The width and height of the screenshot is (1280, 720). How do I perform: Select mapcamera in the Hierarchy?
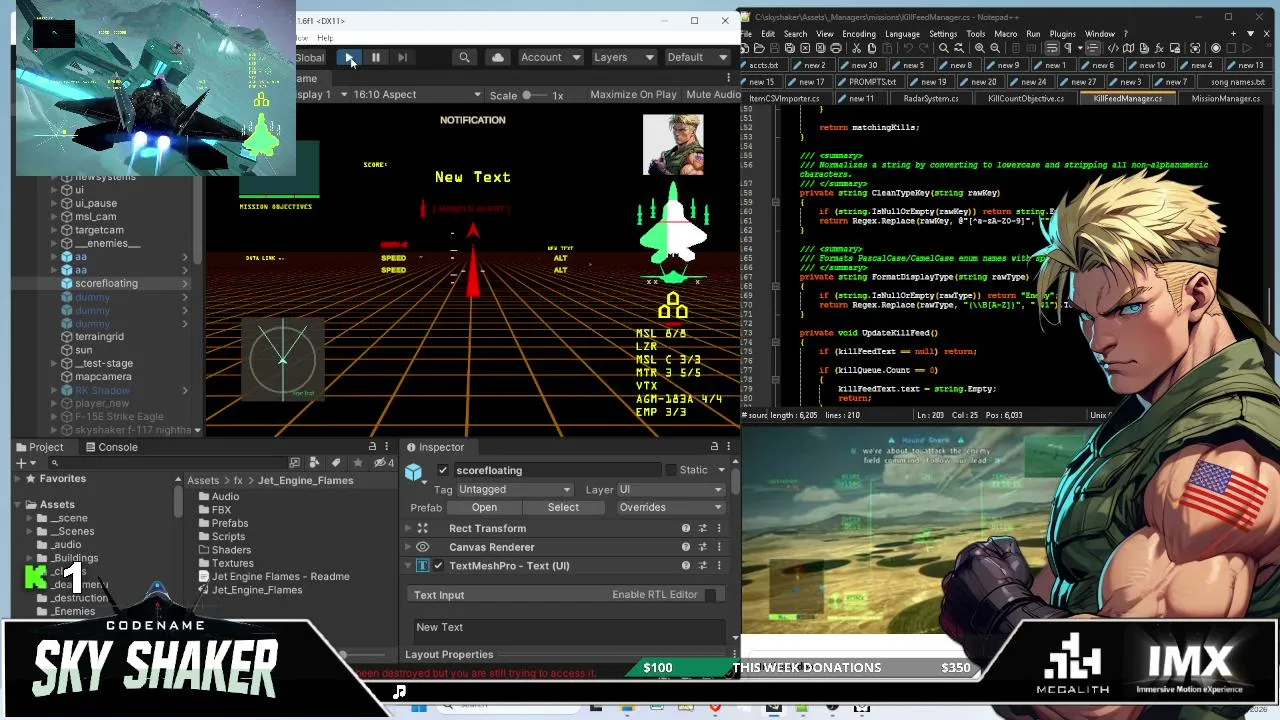102,377
